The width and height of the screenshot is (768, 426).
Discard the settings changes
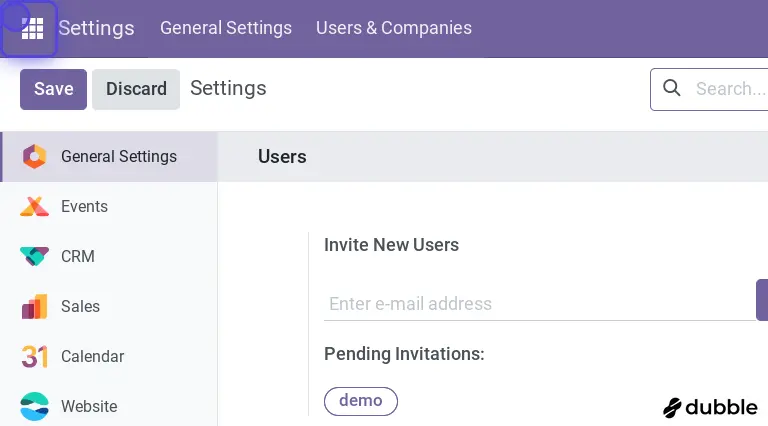point(136,89)
